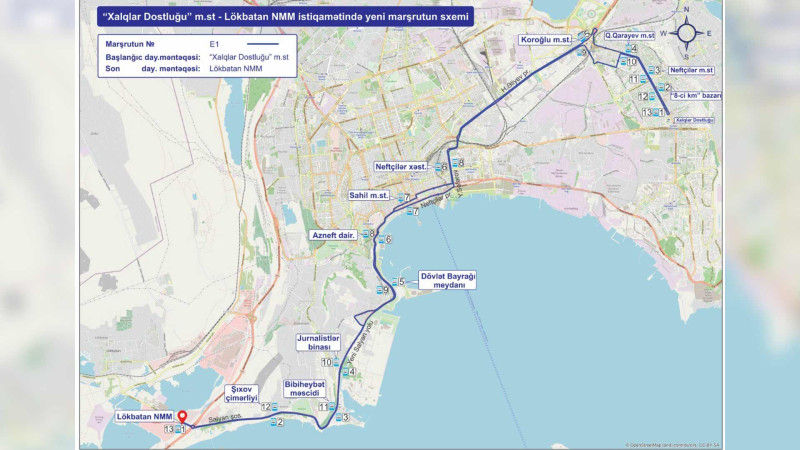
Task: Click the Yeni Salyan yolu street label
Action: 360,341
